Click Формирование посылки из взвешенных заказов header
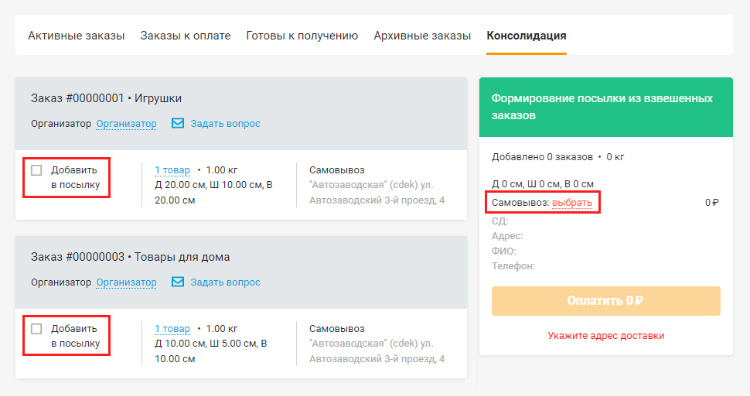 pyautogui.click(x=602, y=107)
